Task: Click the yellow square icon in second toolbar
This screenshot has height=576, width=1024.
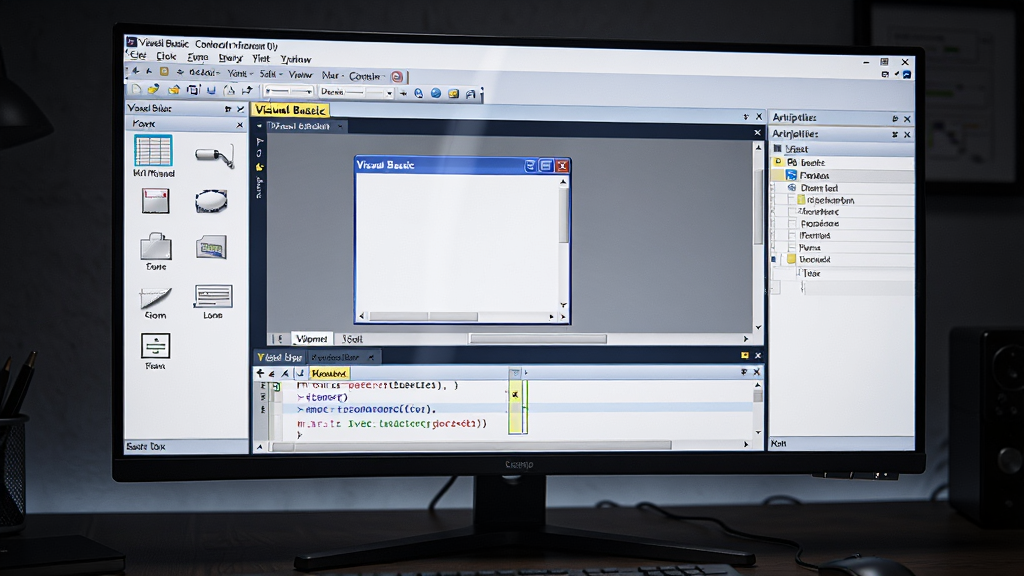Action: pyautogui.click(x=165, y=72)
